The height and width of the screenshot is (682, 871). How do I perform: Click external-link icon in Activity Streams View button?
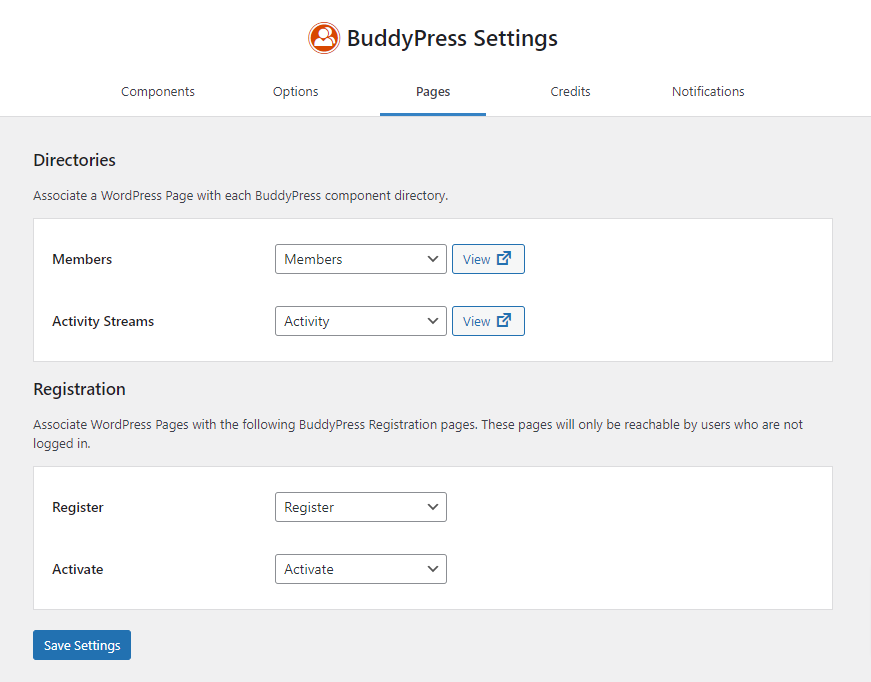[504, 320]
